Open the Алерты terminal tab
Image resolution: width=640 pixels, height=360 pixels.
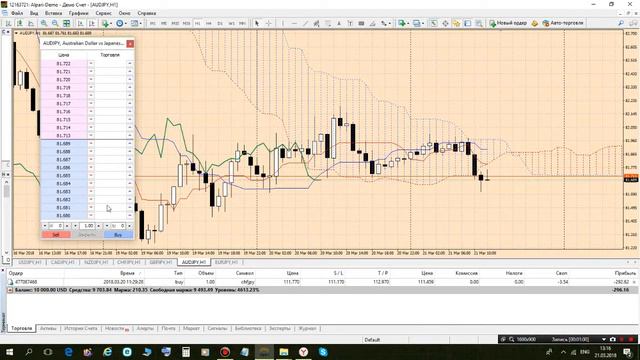[x=145, y=328]
